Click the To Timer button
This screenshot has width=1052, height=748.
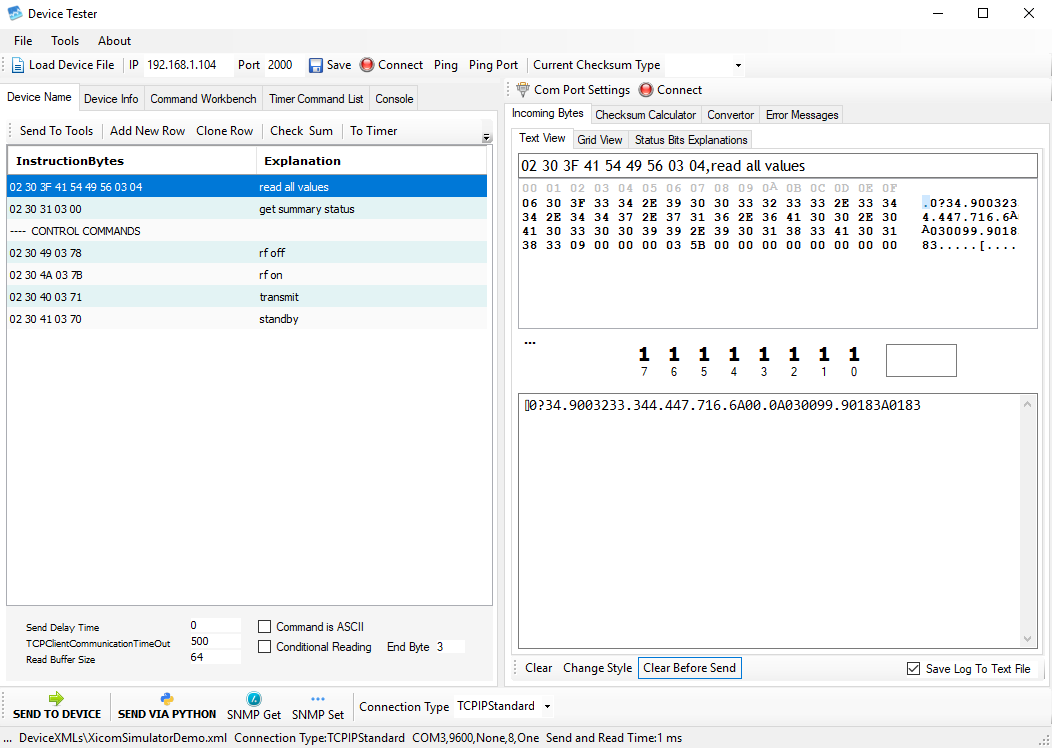[374, 131]
